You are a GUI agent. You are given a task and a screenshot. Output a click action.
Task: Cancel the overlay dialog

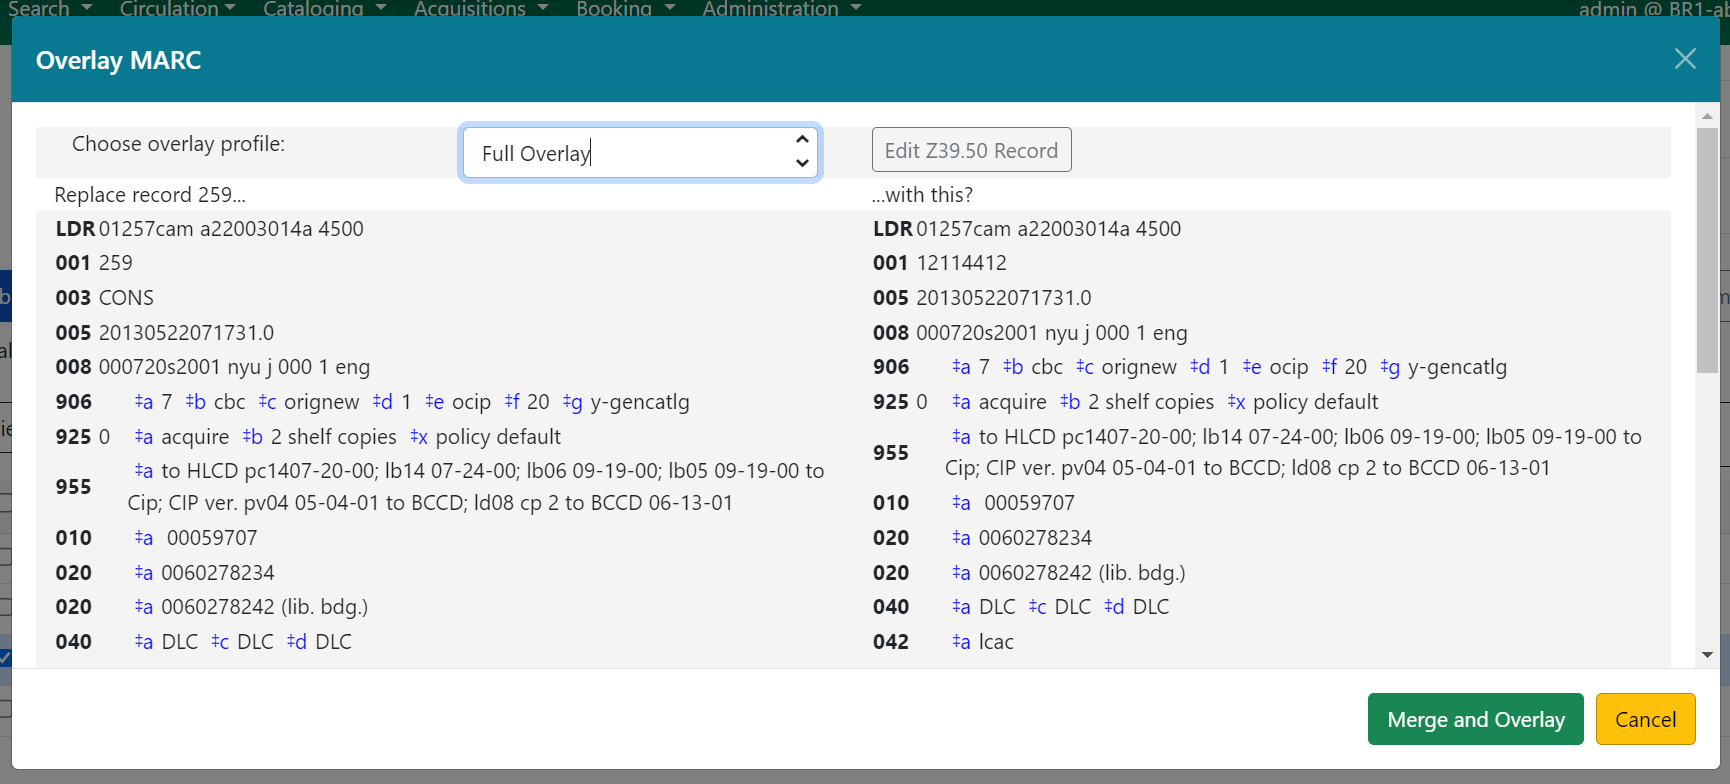point(1645,719)
